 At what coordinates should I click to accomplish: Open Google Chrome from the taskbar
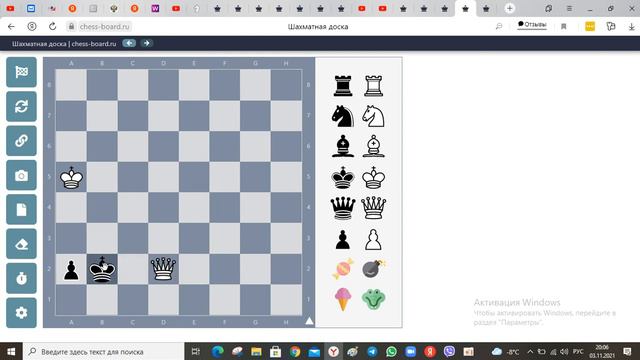(295, 351)
